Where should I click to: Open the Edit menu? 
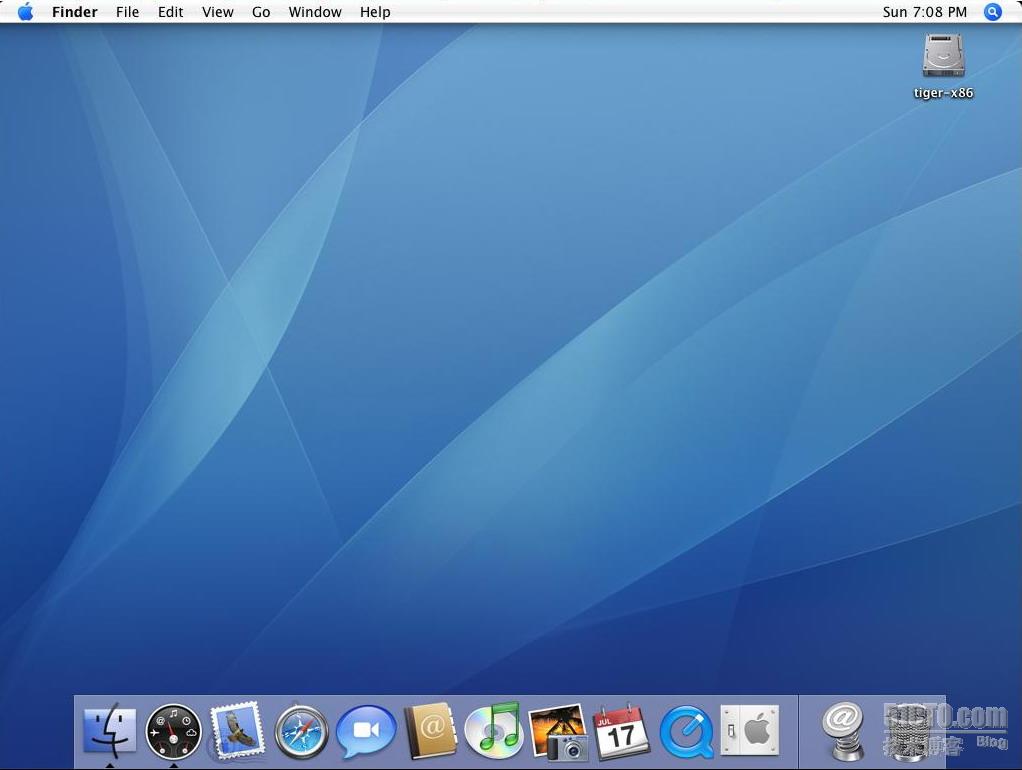pyautogui.click(x=170, y=12)
